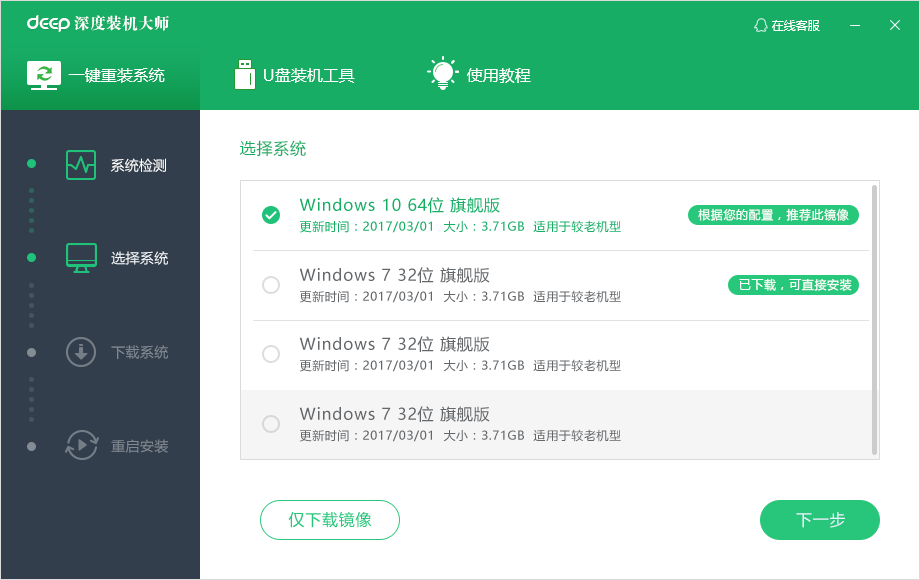The width and height of the screenshot is (920, 580).
Task: Click the 选择系统 monitor step icon
Action: tap(80, 258)
